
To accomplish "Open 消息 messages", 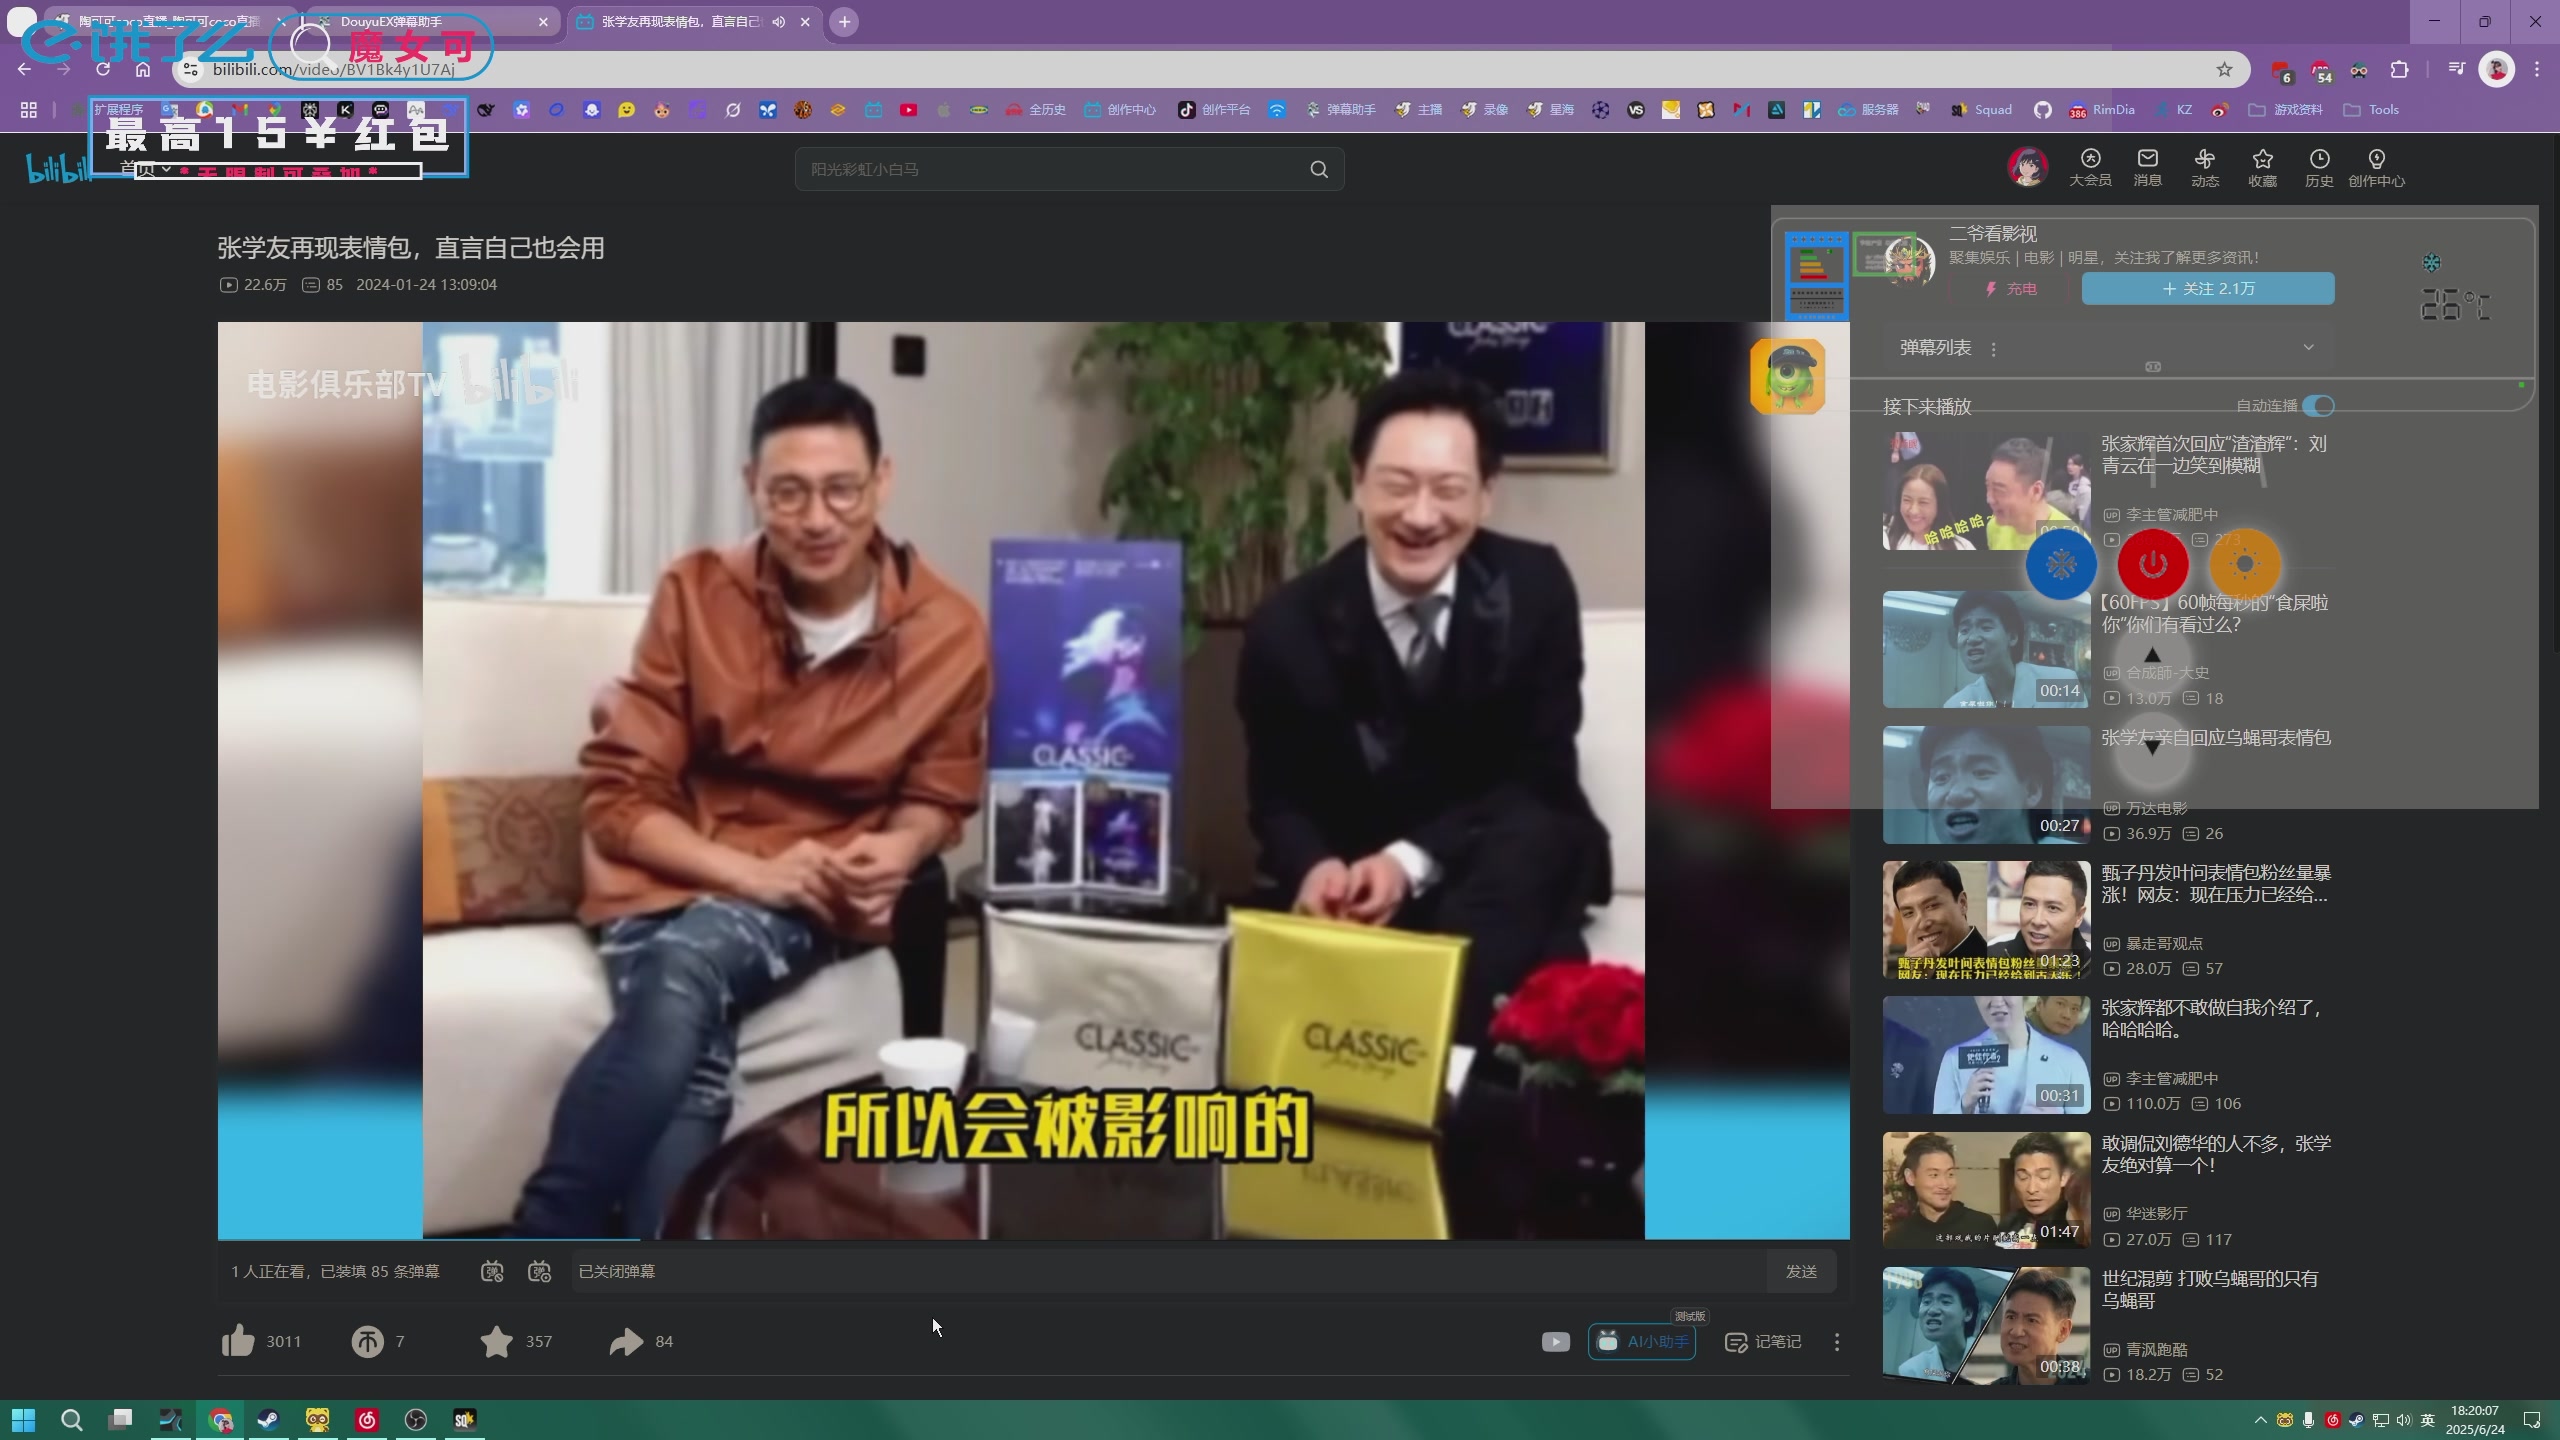I will 2147,167.
